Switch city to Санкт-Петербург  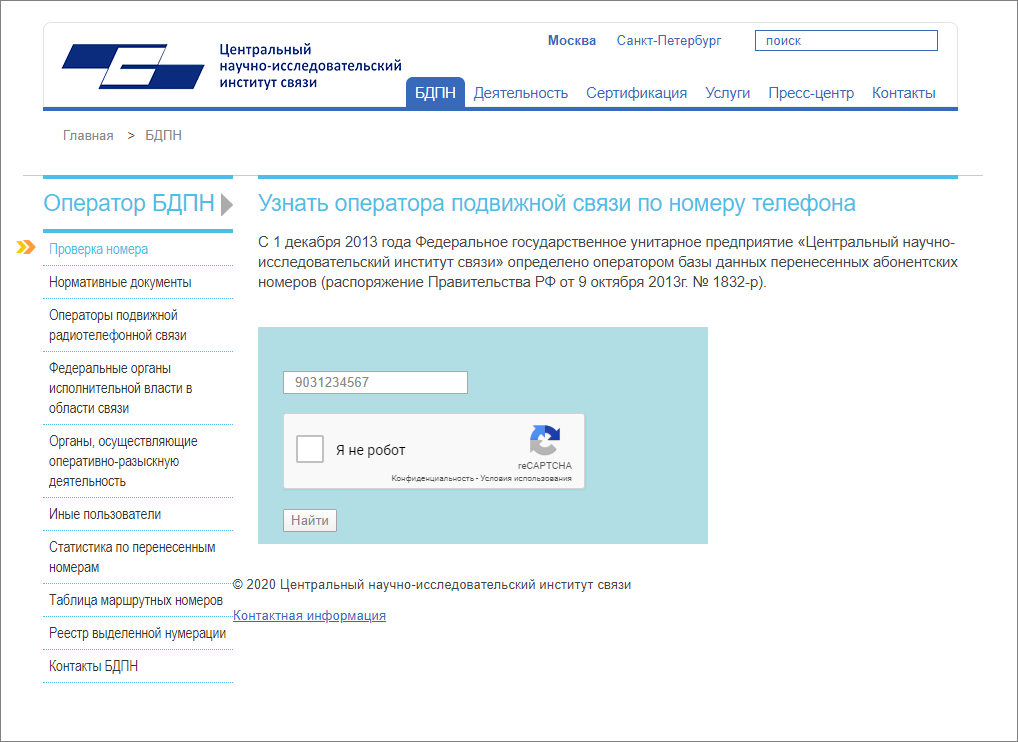669,41
